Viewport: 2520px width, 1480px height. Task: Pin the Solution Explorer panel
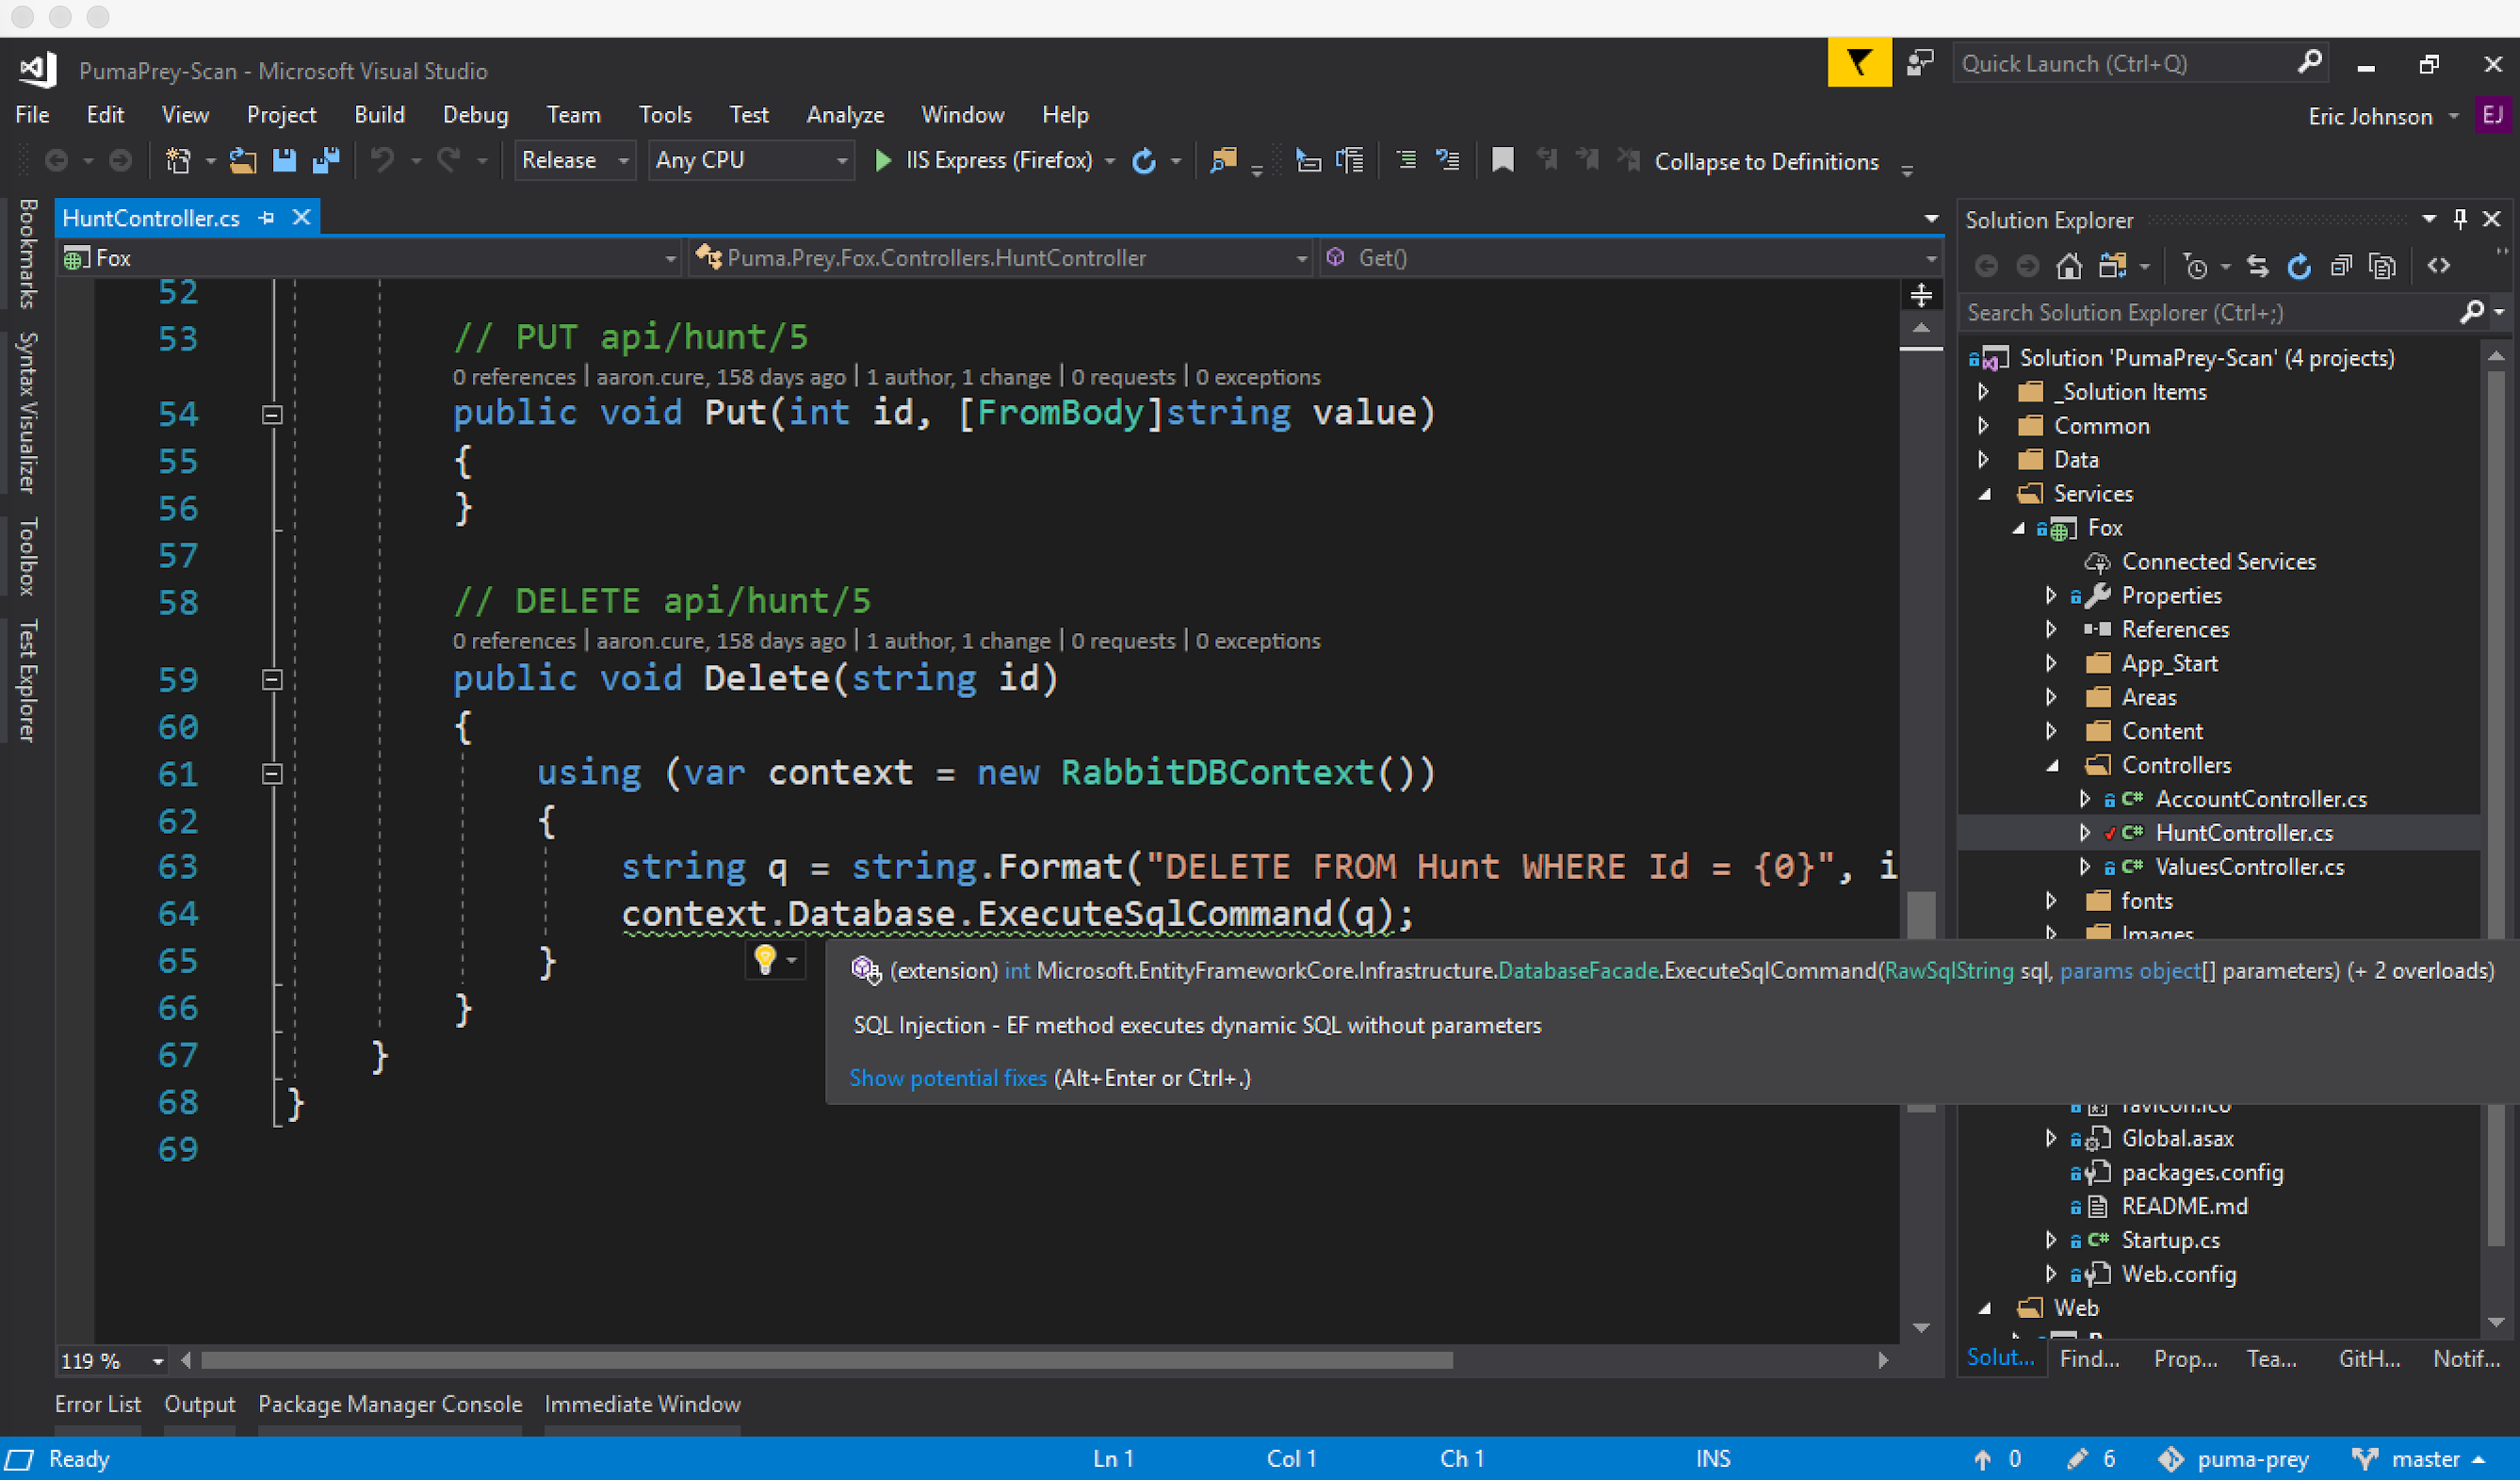click(x=2460, y=219)
